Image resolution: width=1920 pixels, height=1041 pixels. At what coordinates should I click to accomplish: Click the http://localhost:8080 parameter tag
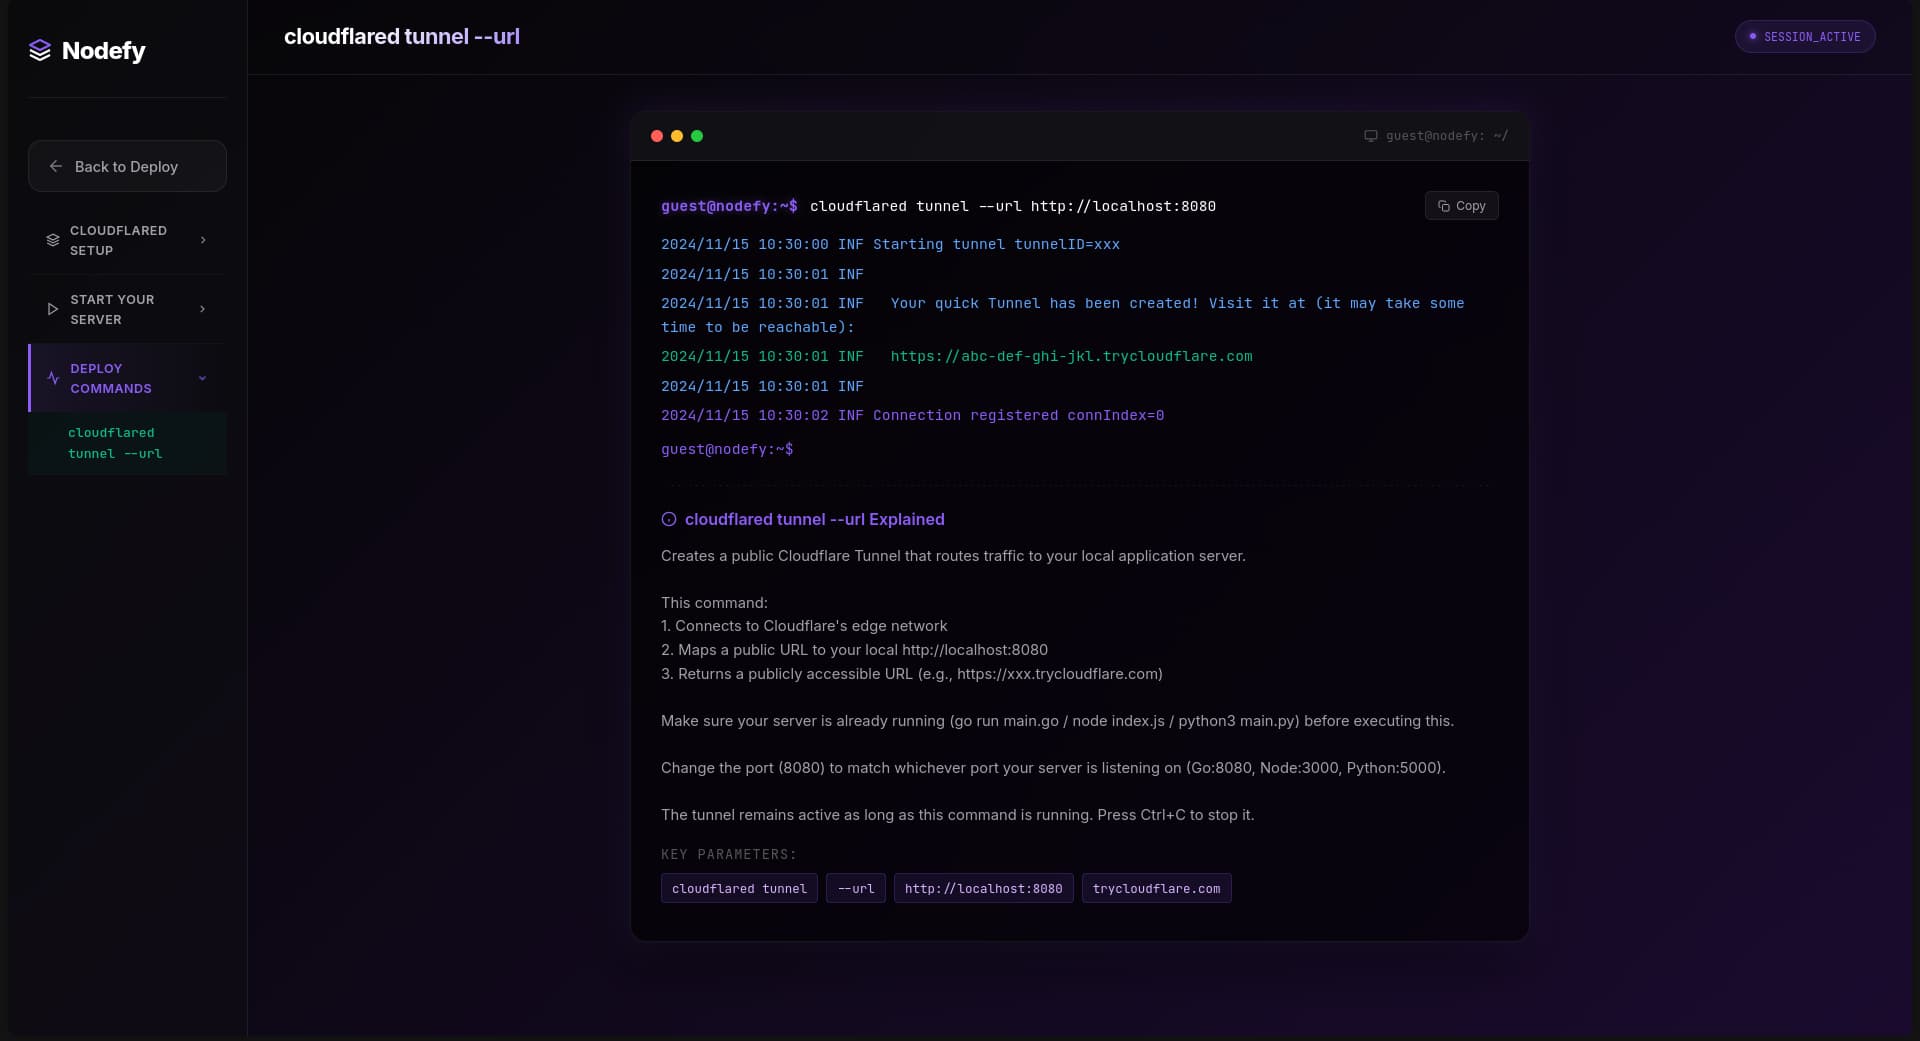pos(983,888)
